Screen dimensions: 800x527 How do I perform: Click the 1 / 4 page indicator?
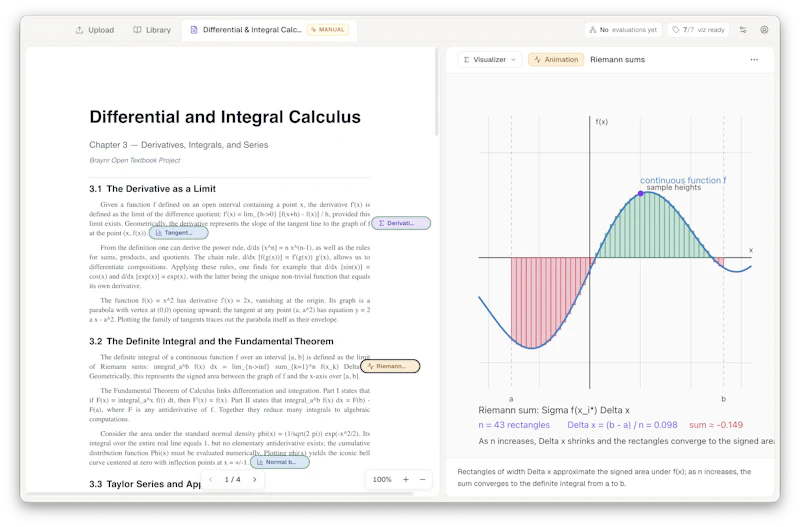pos(233,480)
